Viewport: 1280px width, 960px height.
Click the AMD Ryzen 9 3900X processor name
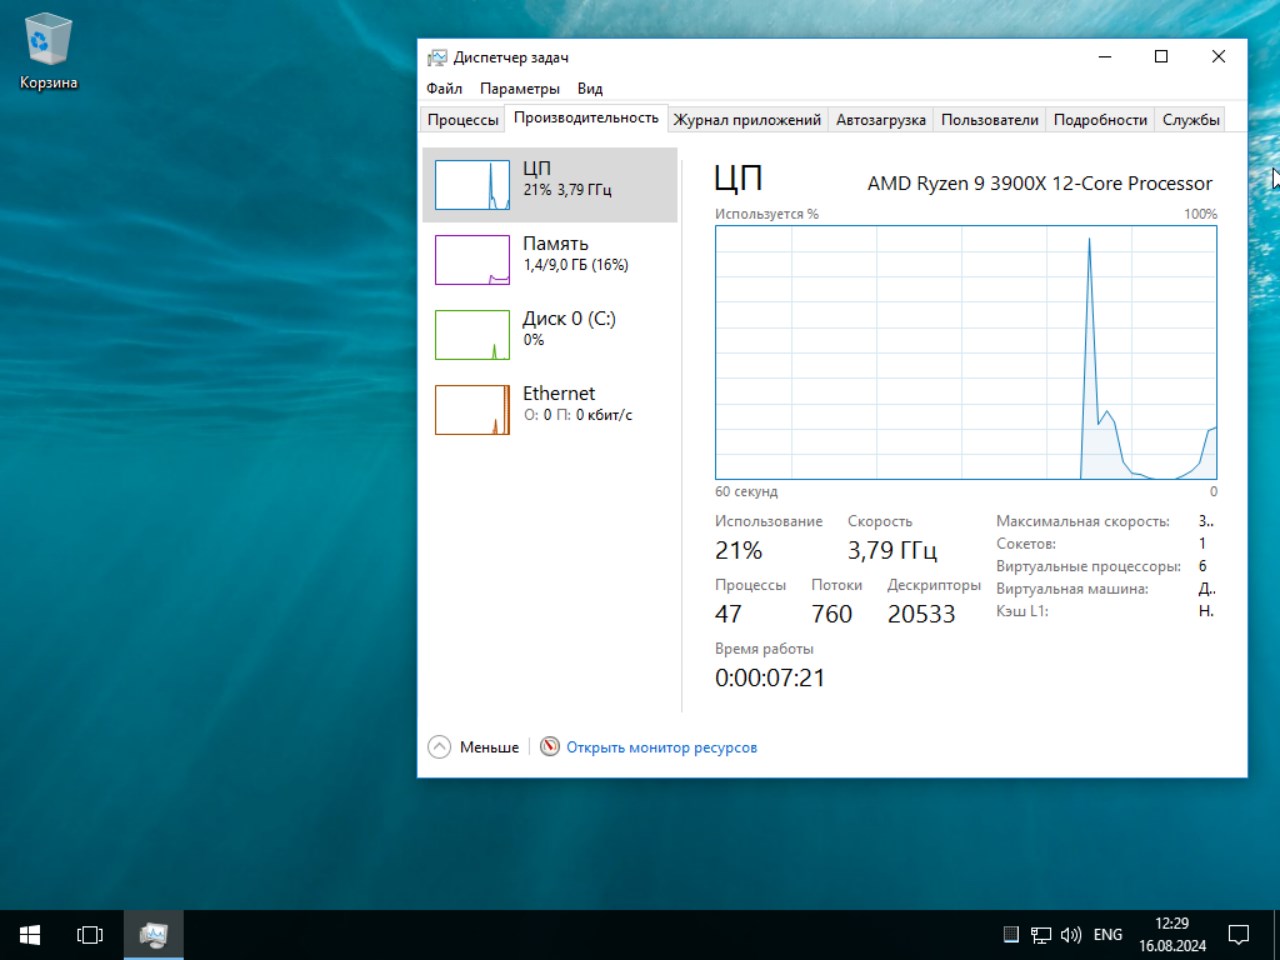point(1040,183)
